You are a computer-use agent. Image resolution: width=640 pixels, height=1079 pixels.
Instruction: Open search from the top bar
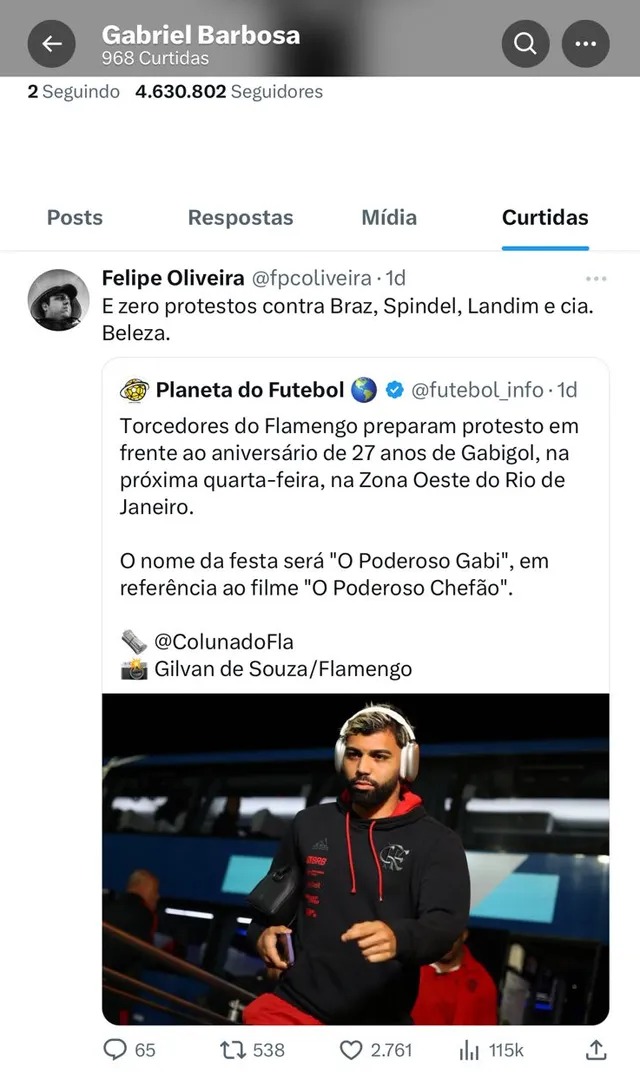[x=524, y=43]
